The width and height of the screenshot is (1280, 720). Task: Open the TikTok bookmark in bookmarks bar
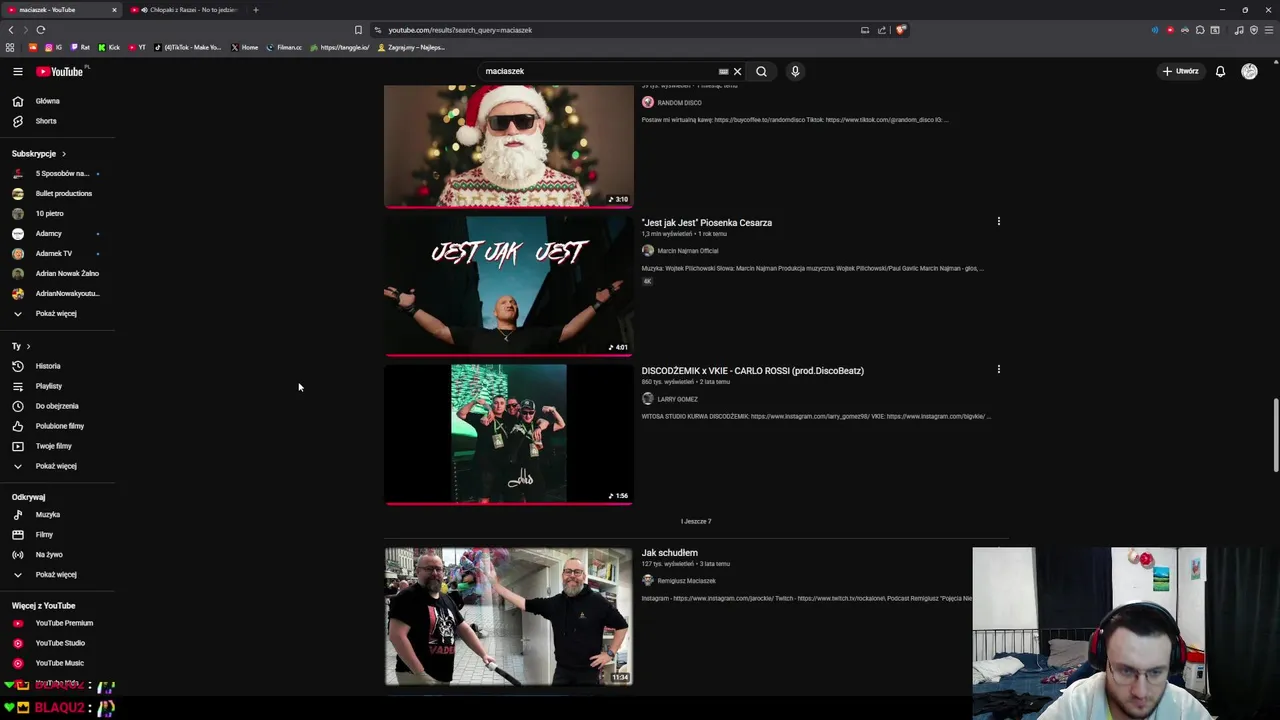[188, 47]
